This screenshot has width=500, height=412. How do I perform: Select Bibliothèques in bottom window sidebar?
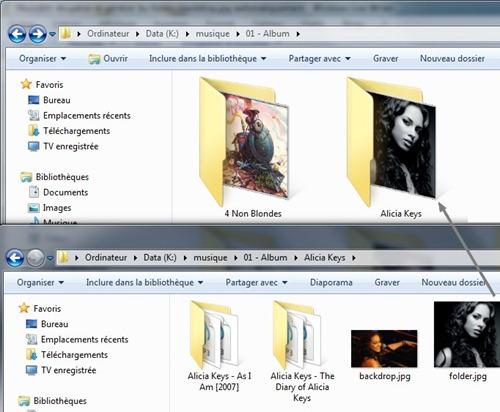point(52,401)
